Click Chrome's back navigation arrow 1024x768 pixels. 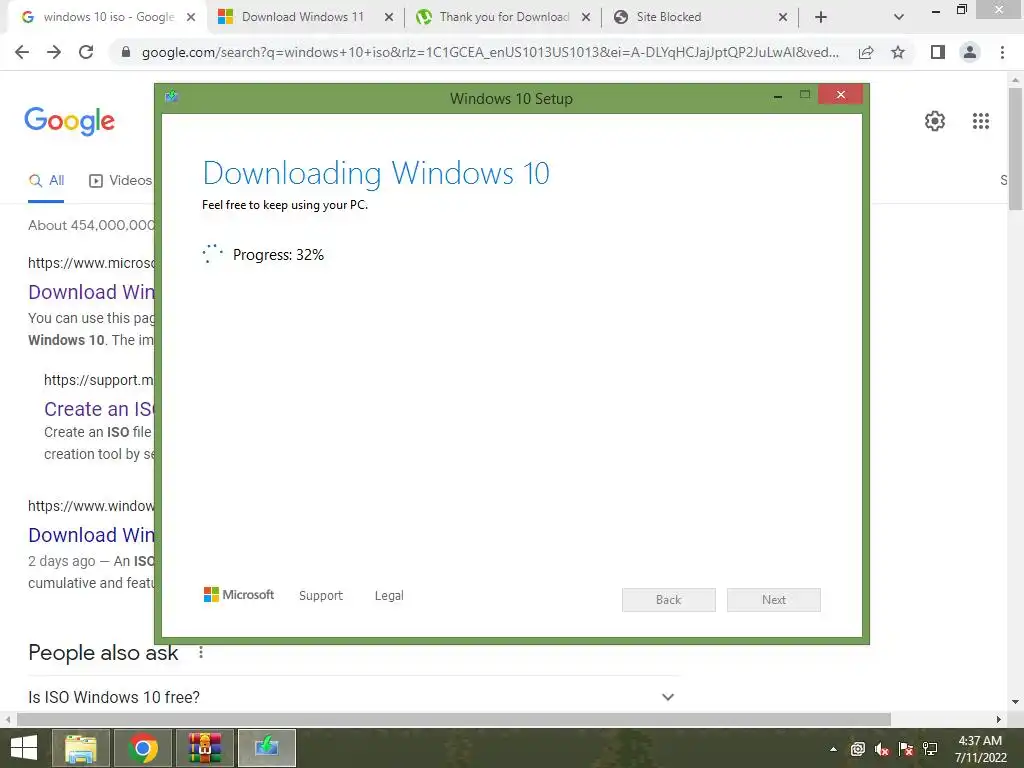coord(22,52)
